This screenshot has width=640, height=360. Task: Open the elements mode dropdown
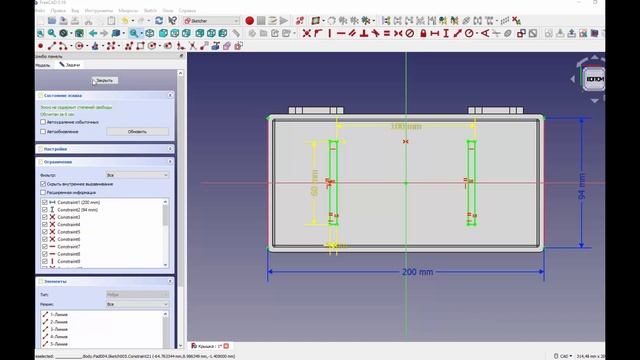(137, 304)
